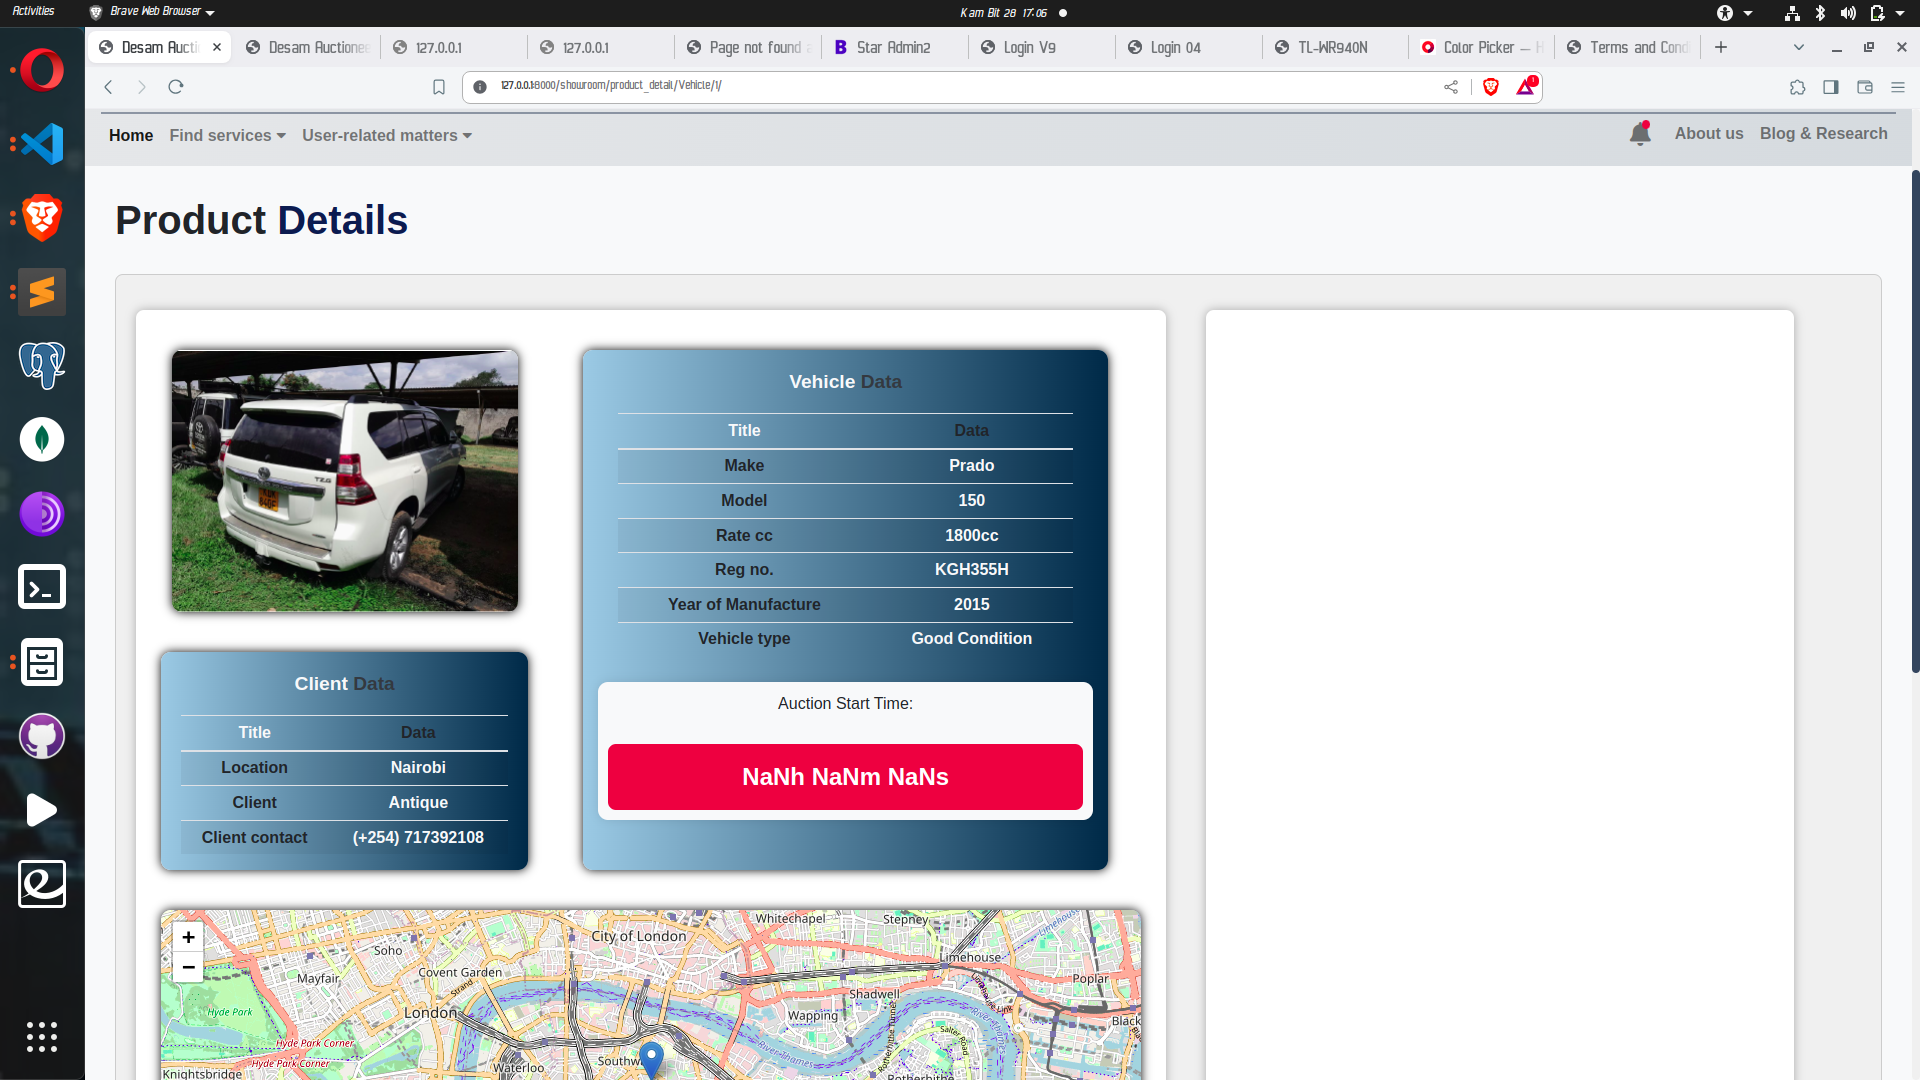Click the Brave Shields lion icon
Image resolution: width=1920 pixels, height=1080 pixels.
1491,87
